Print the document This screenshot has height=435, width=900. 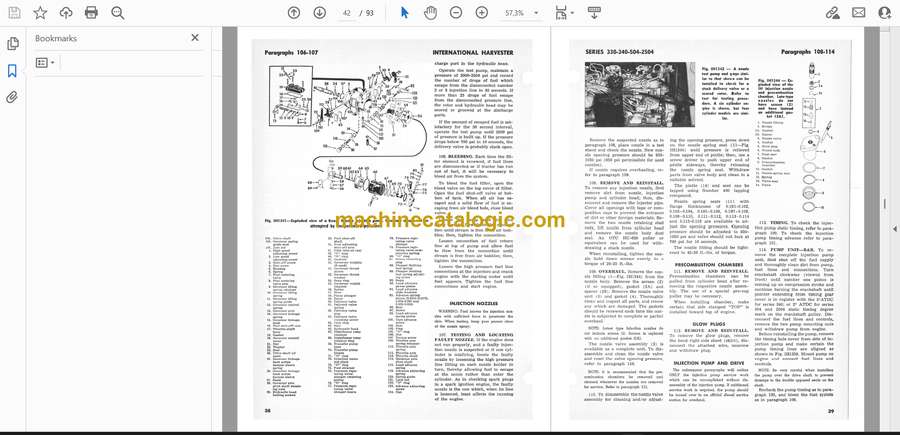coord(91,13)
